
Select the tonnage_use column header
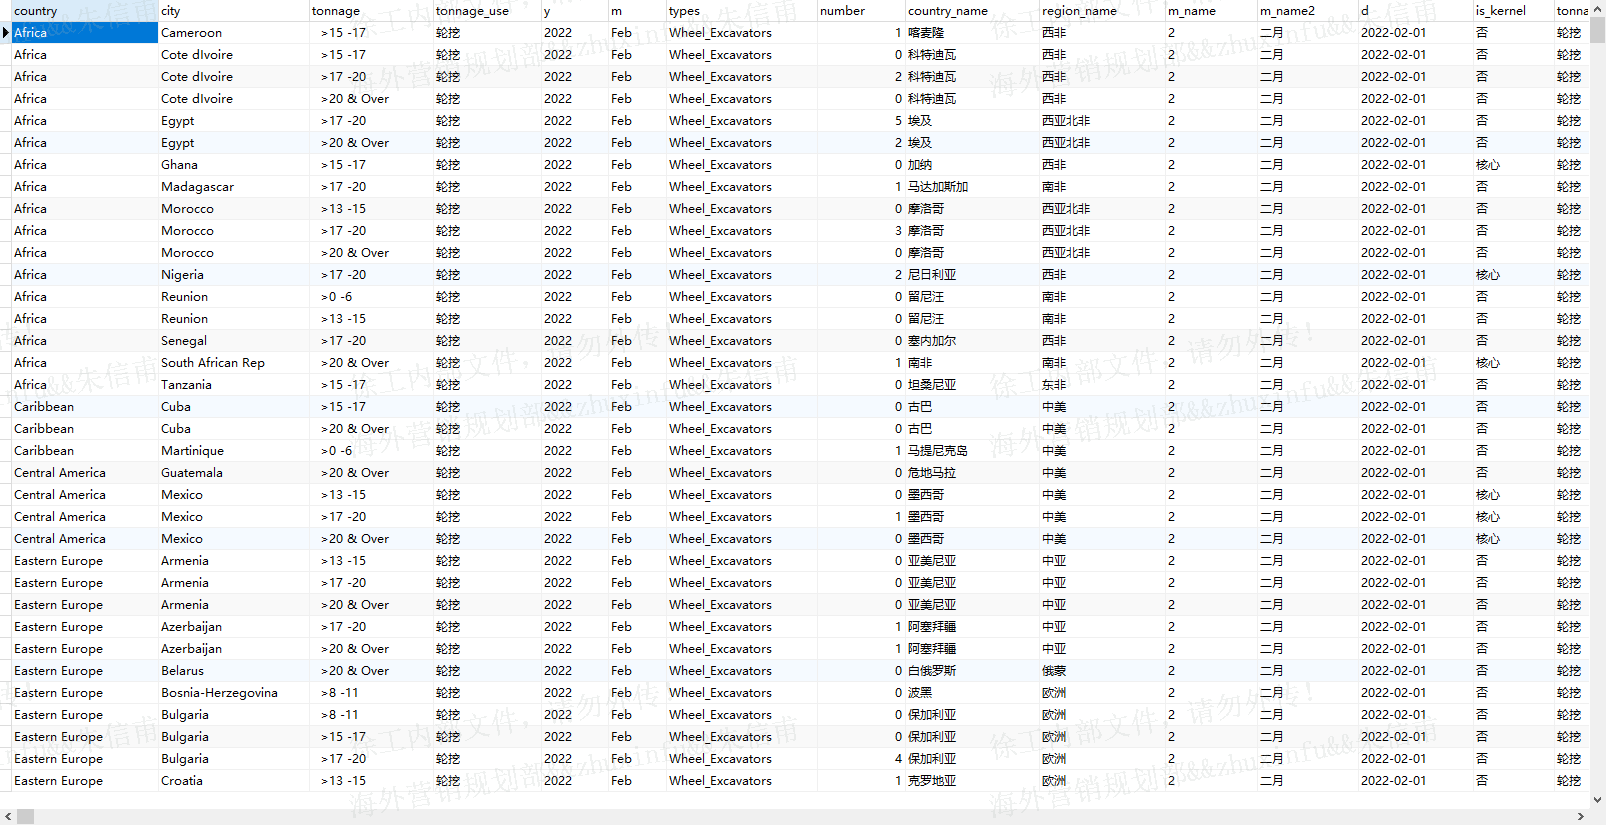tap(485, 11)
